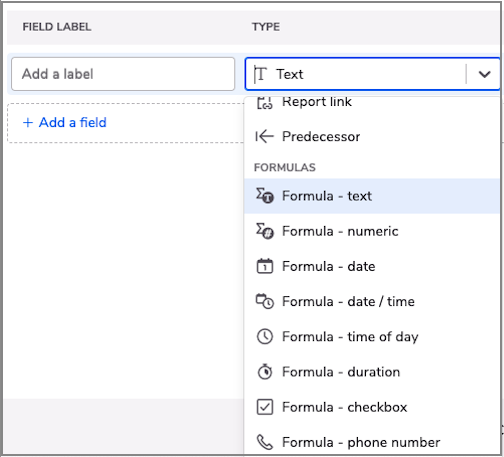Click the phone icon for Formula phone number
Image resolution: width=504 pixels, height=457 pixels.
click(x=265, y=442)
